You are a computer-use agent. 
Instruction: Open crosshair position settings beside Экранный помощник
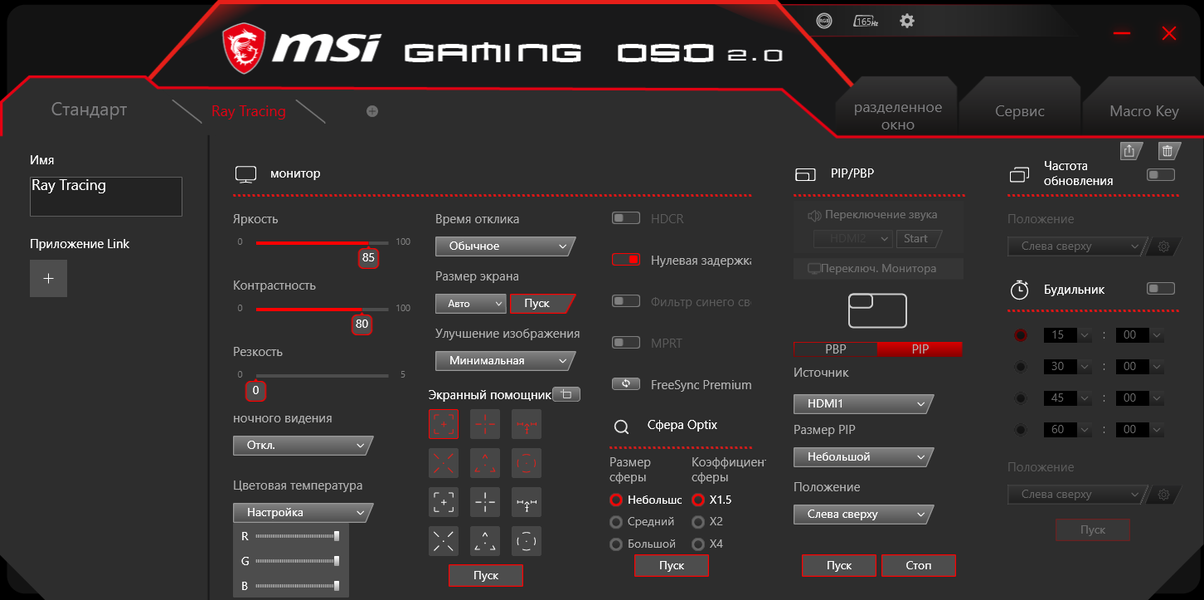(x=566, y=394)
